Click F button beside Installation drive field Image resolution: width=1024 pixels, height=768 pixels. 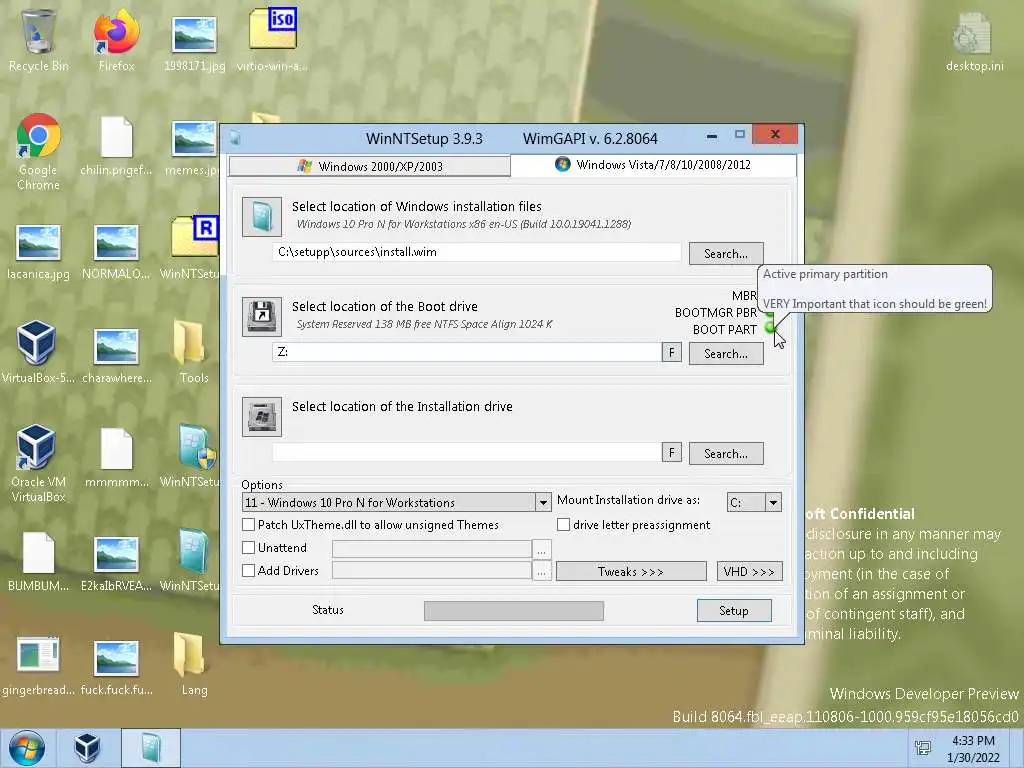(671, 453)
